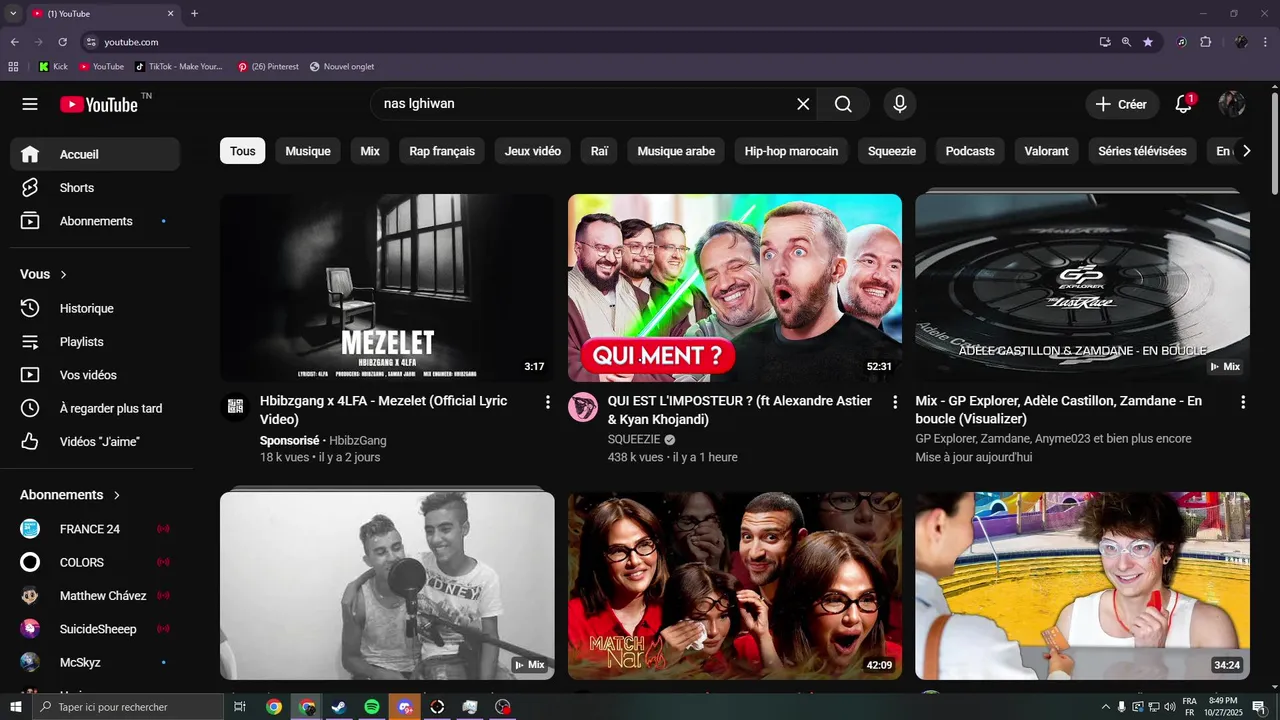
Task: Open the Mezelet video options menu
Action: pyautogui.click(x=547, y=402)
